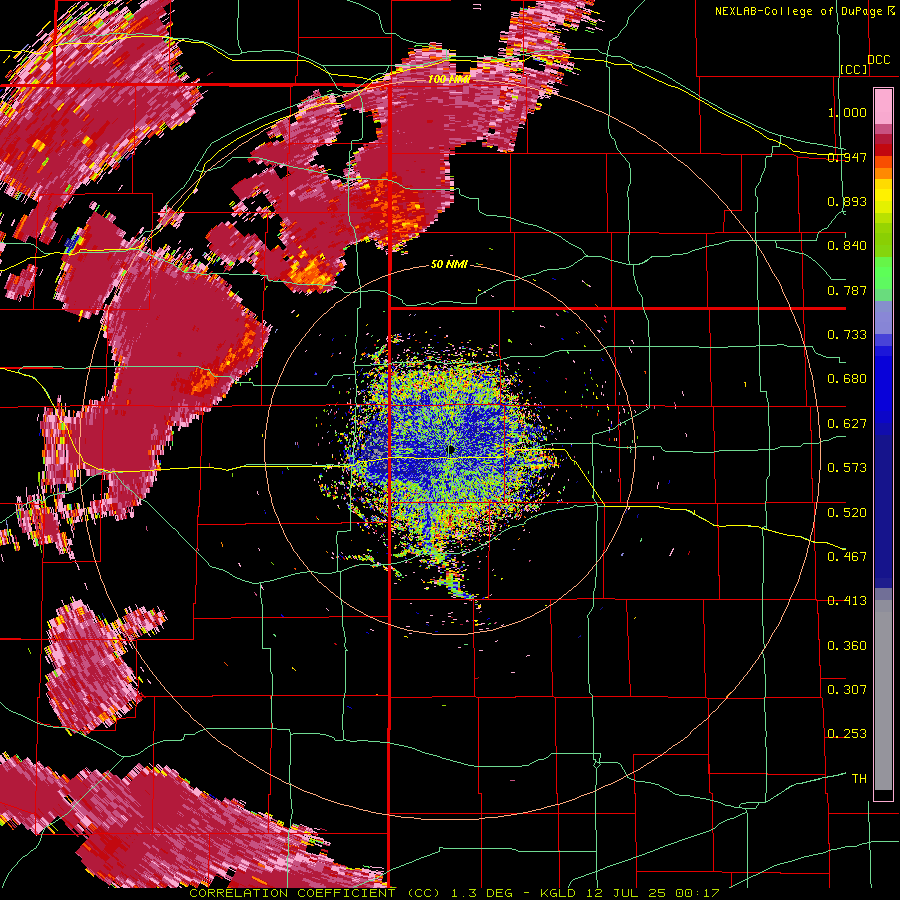The width and height of the screenshot is (900, 900).
Task: Click the 0.627 colorbar value
Action: tap(847, 424)
